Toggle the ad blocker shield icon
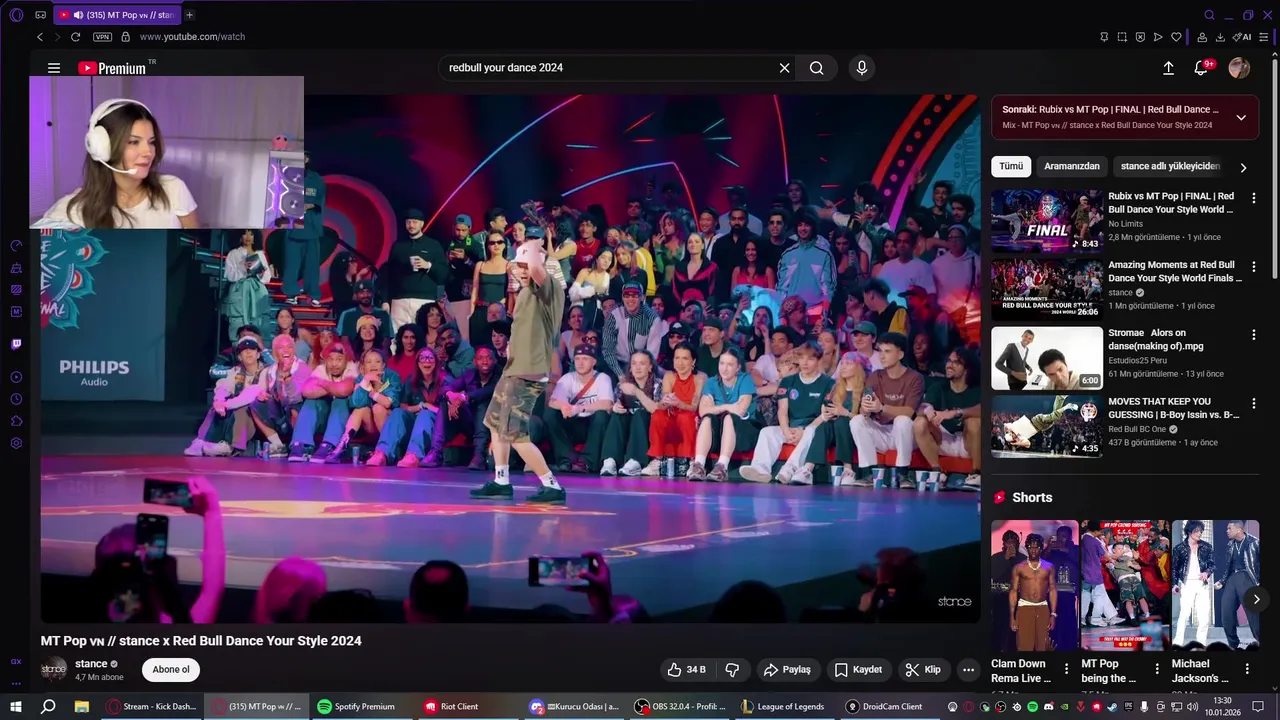This screenshot has height=720, width=1280. click(1140, 37)
